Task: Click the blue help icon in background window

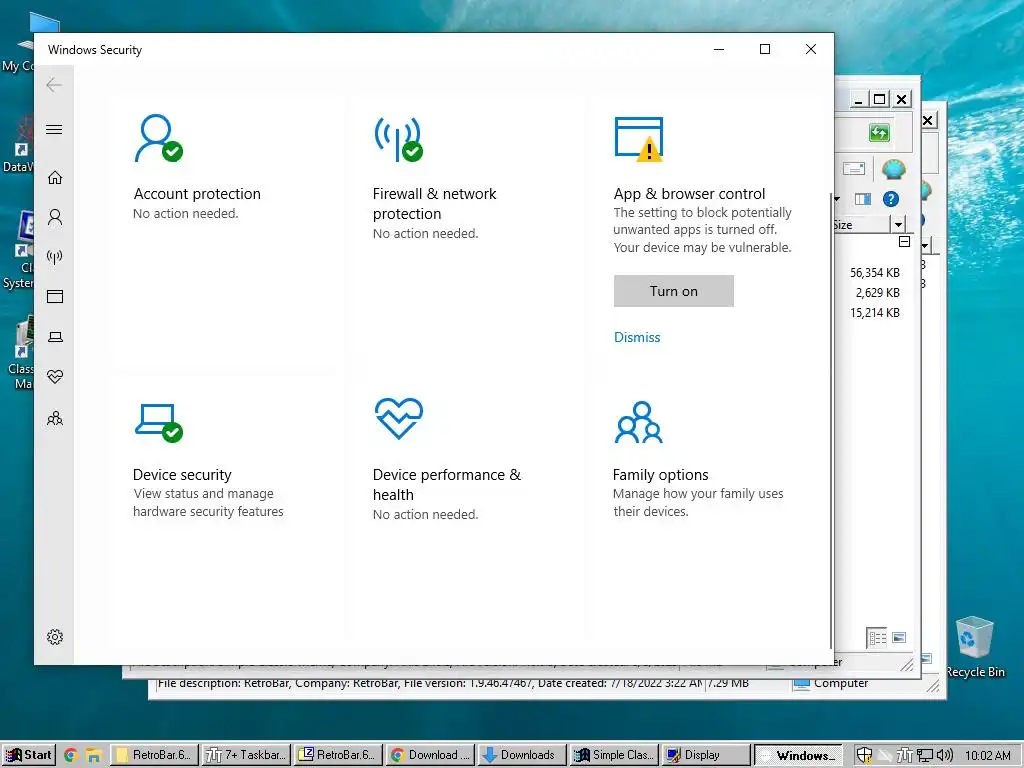Action: click(x=890, y=199)
